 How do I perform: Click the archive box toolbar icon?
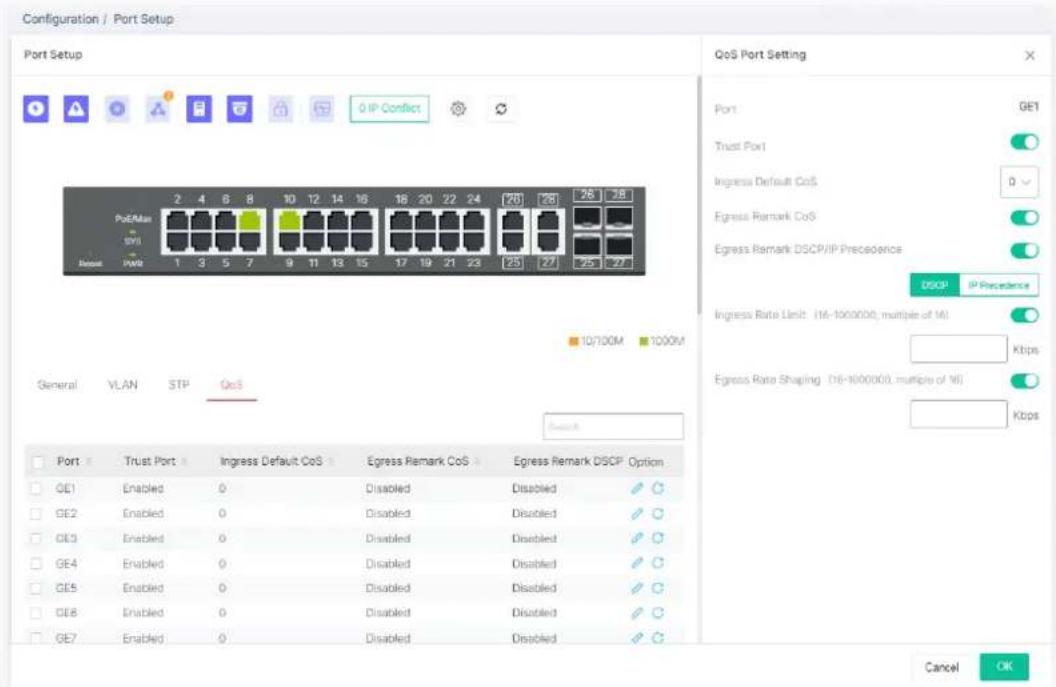point(239,108)
